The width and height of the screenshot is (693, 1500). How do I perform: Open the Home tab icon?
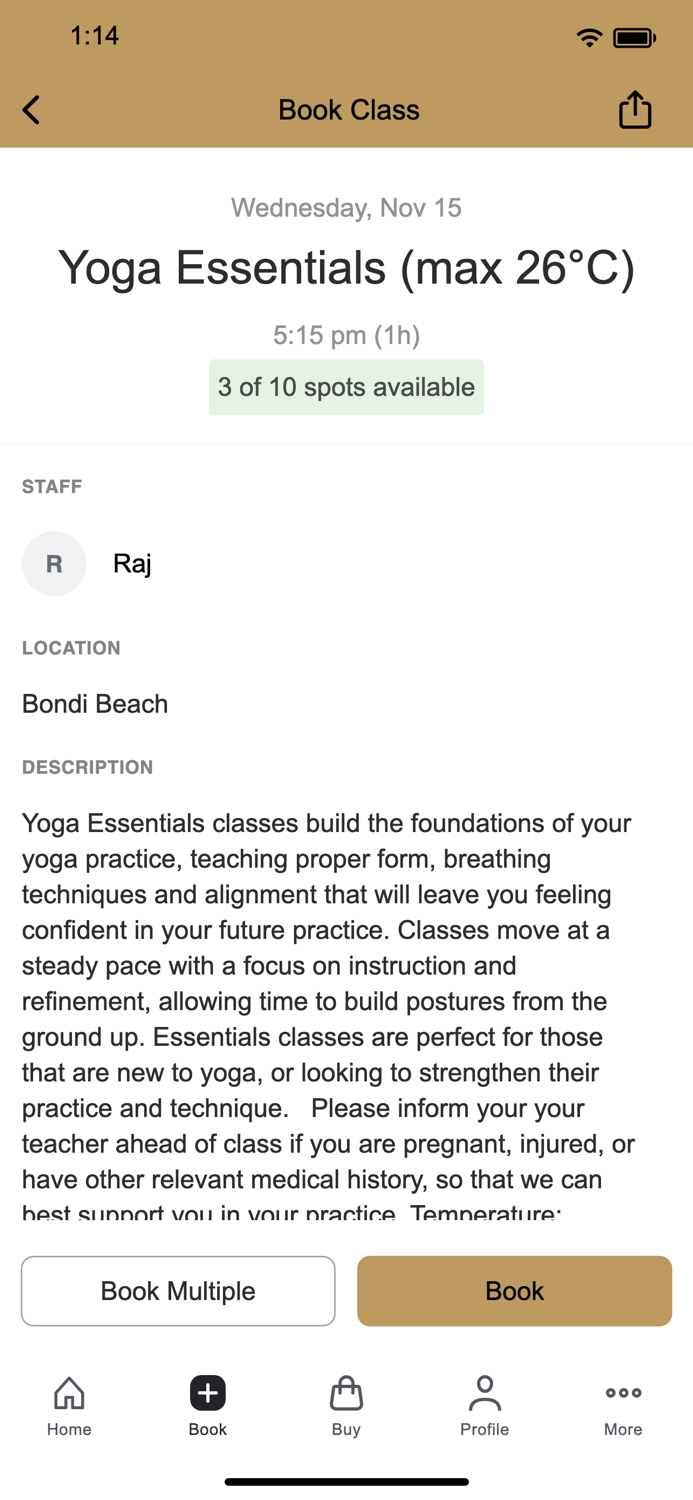(68, 1392)
